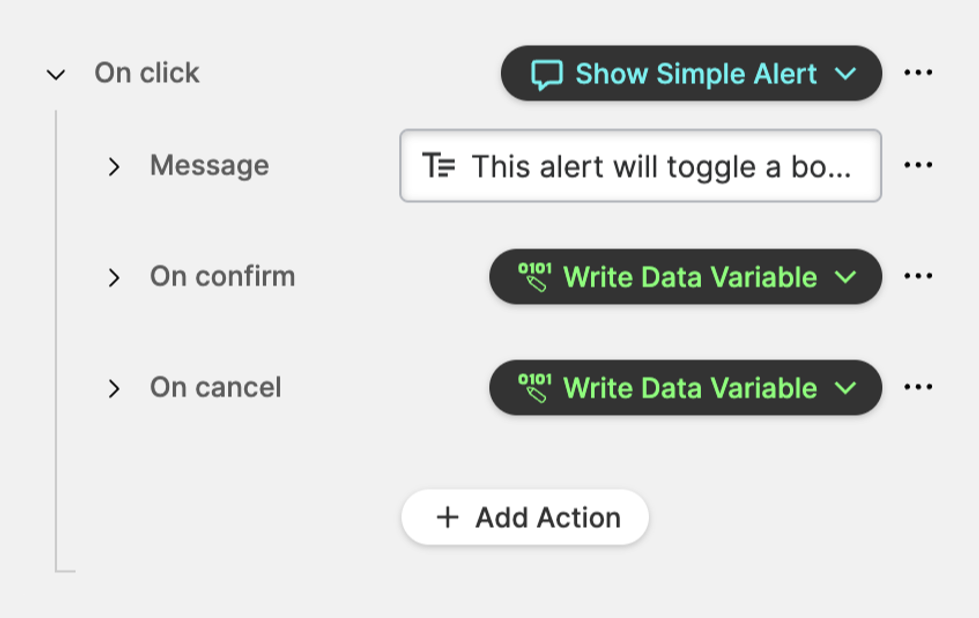Open the three-dot menu for On confirm
This screenshot has width=979, height=618.
point(918,277)
